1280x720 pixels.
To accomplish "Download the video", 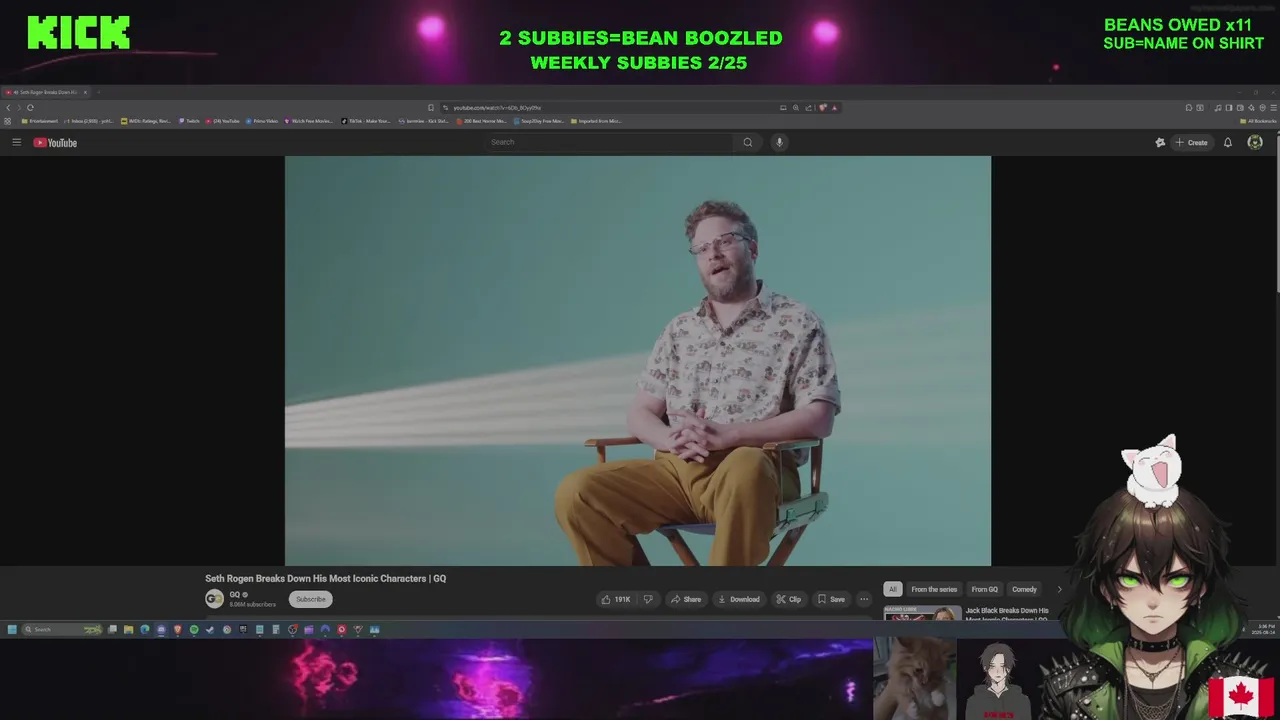I will [739, 599].
